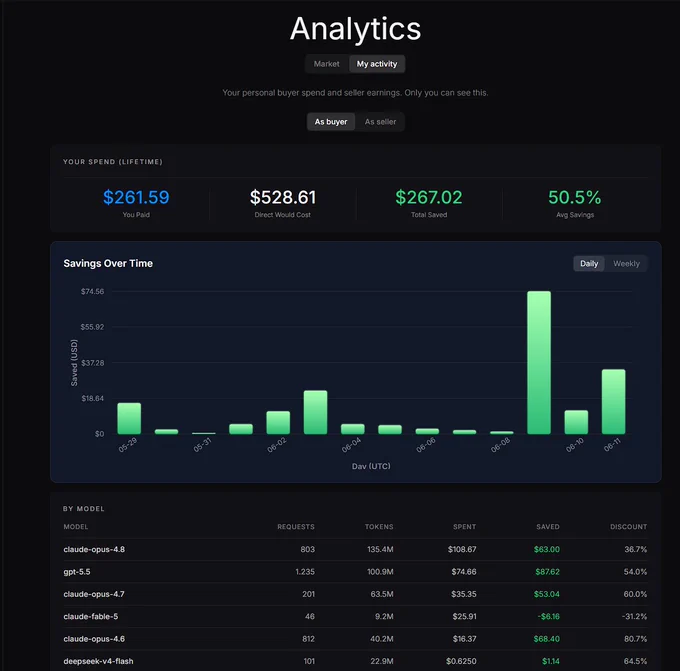Click the -31.2% discount value

(x=634, y=616)
